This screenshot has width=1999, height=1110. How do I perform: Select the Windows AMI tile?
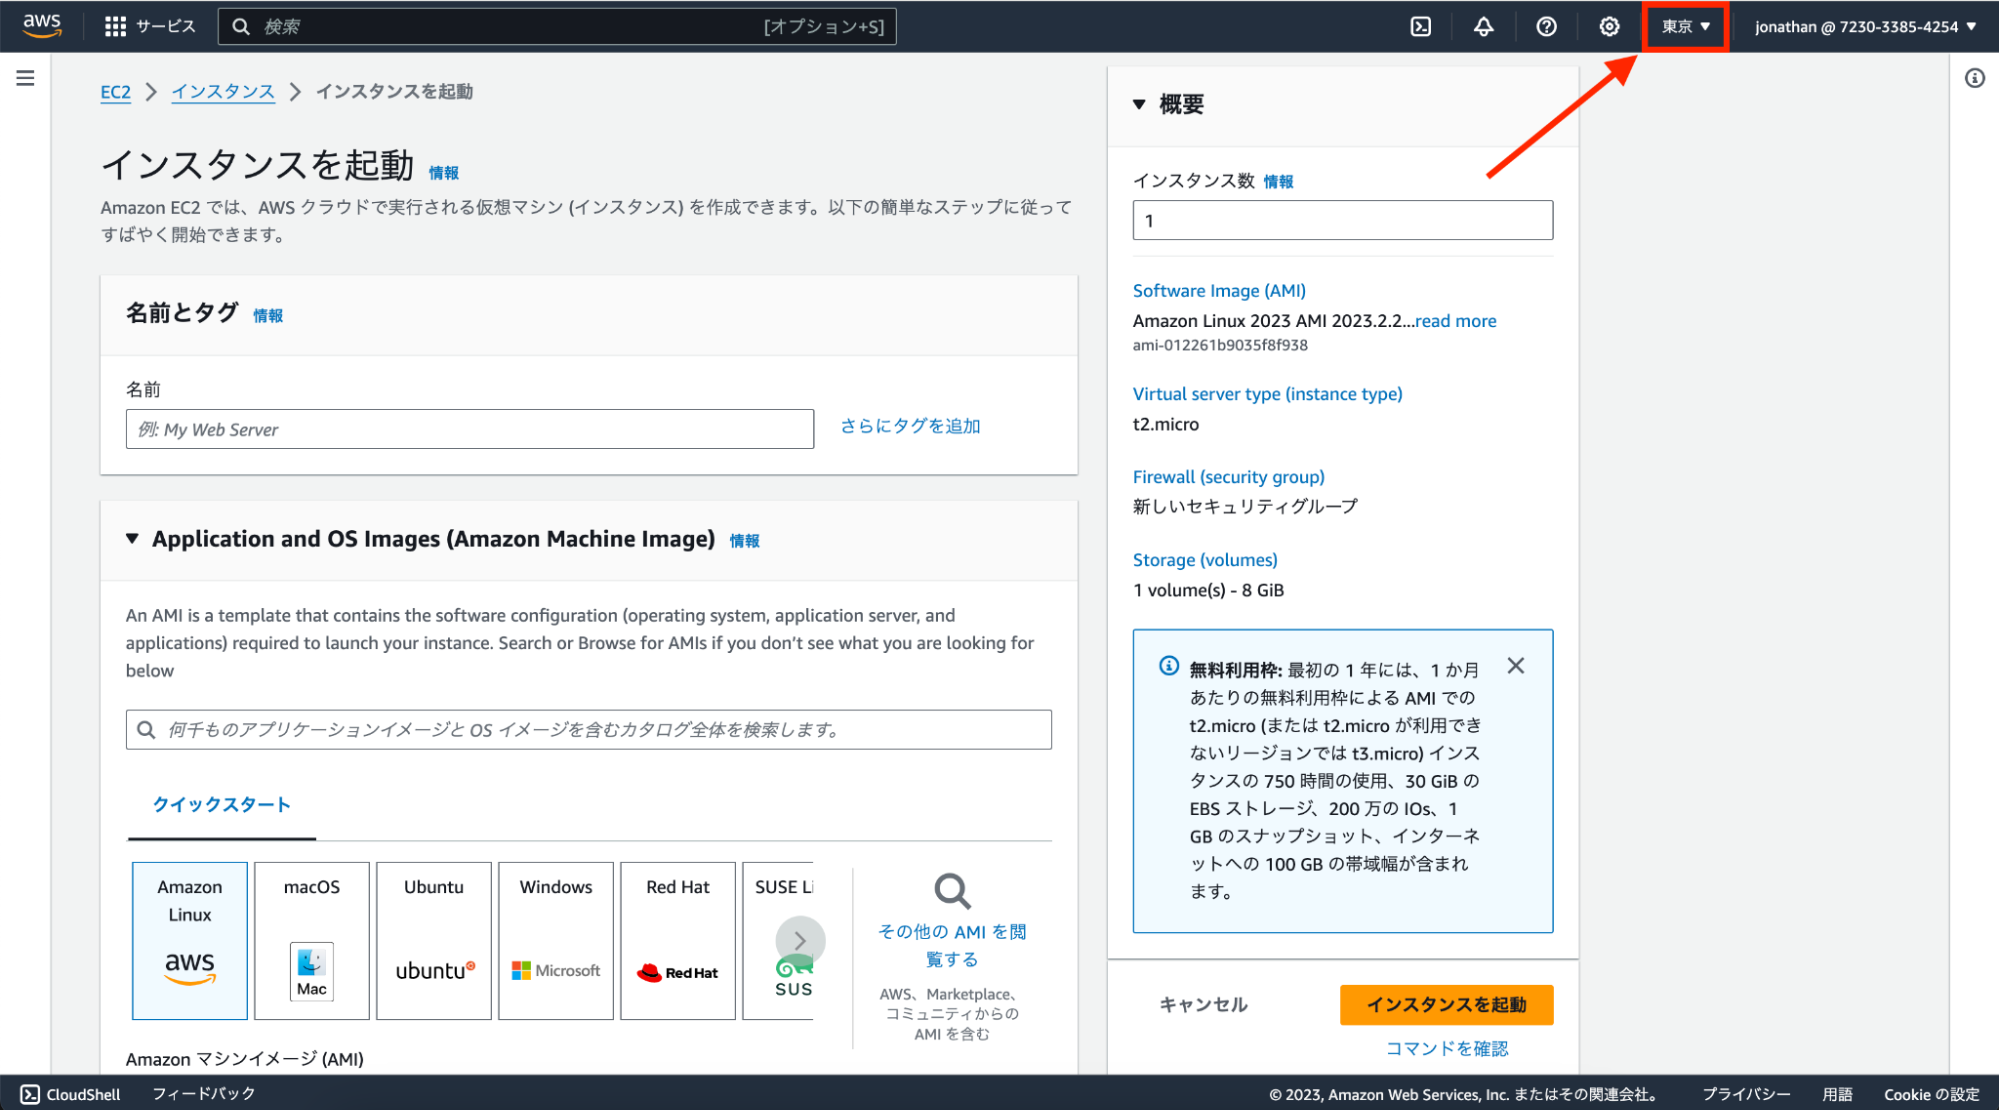[x=556, y=940]
